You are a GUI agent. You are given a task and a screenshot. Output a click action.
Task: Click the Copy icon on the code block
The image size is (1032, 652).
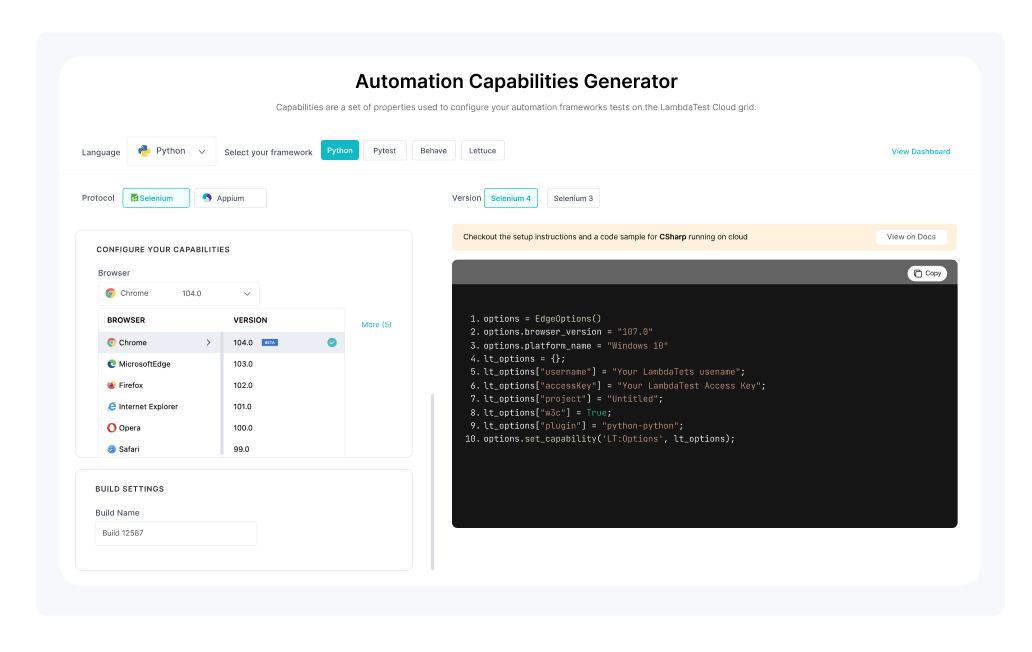pos(926,272)
